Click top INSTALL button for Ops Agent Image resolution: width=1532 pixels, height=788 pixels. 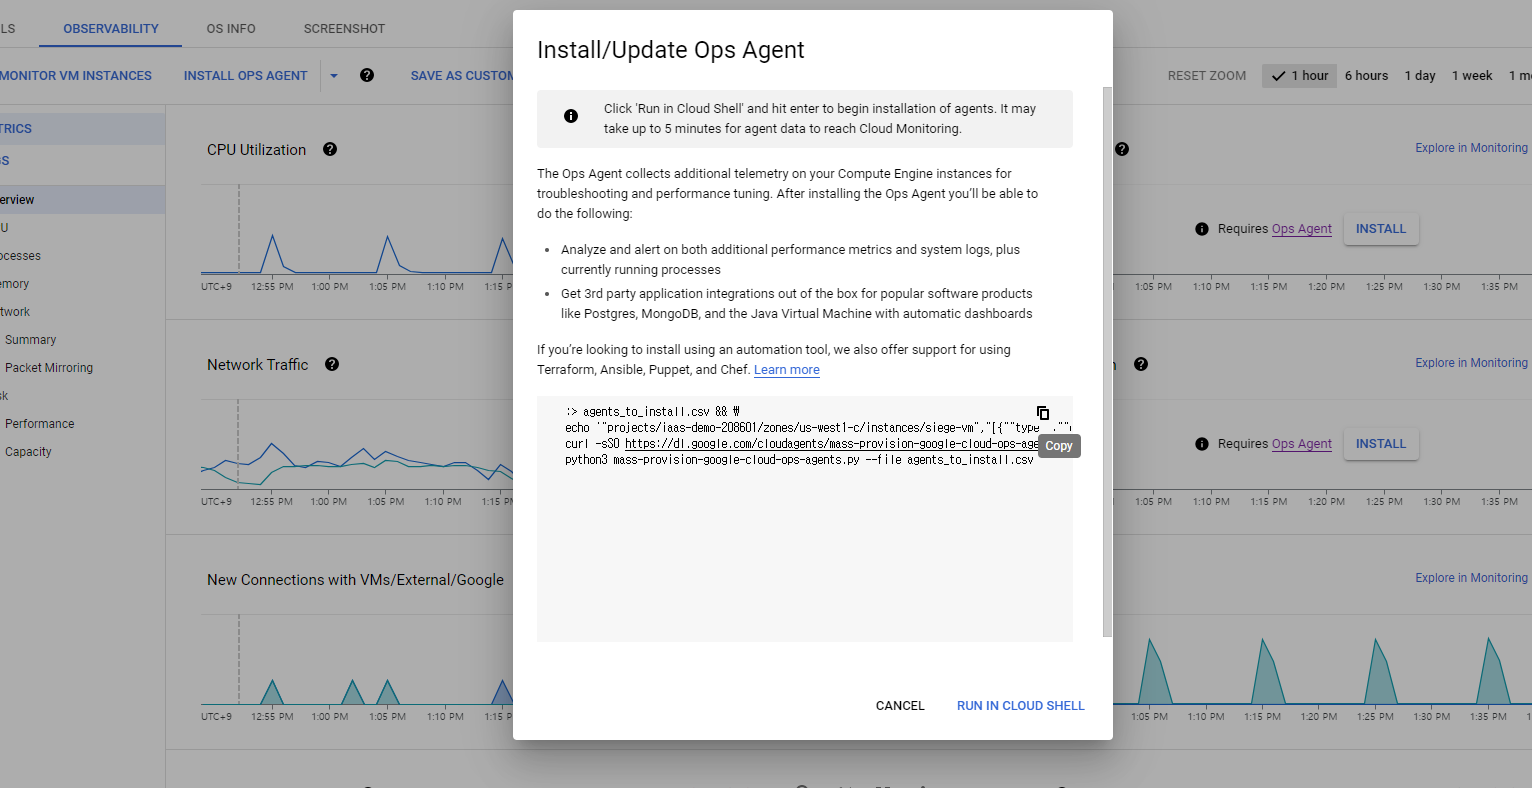1381,229
